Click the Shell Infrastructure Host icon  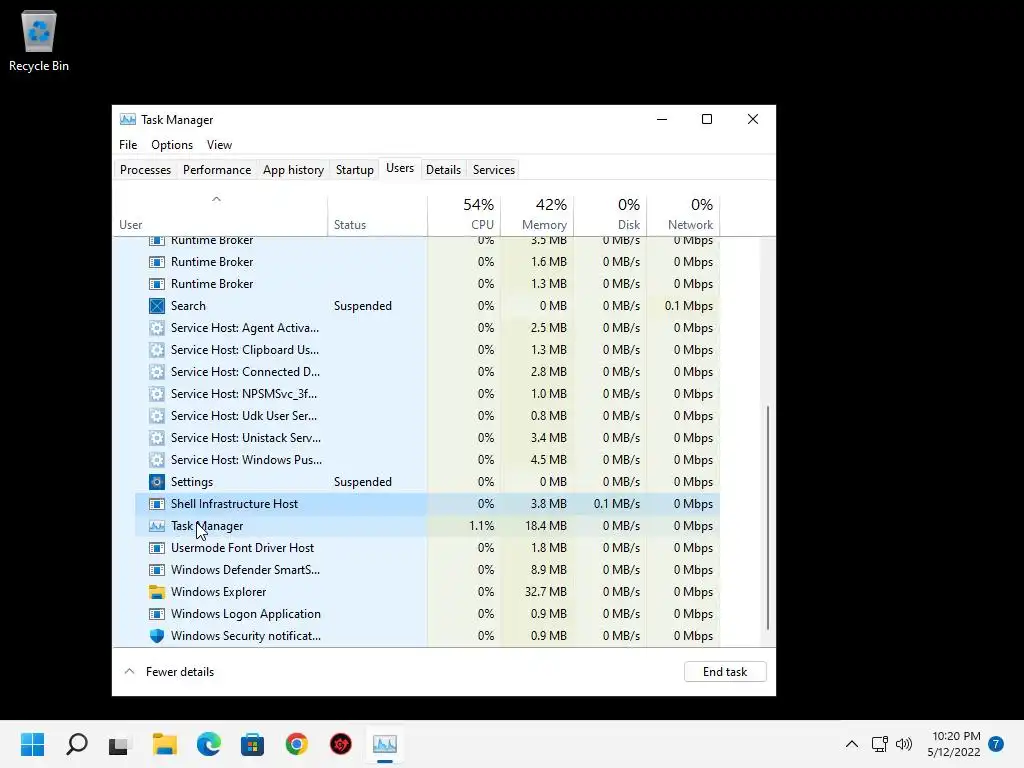[157, 504]
